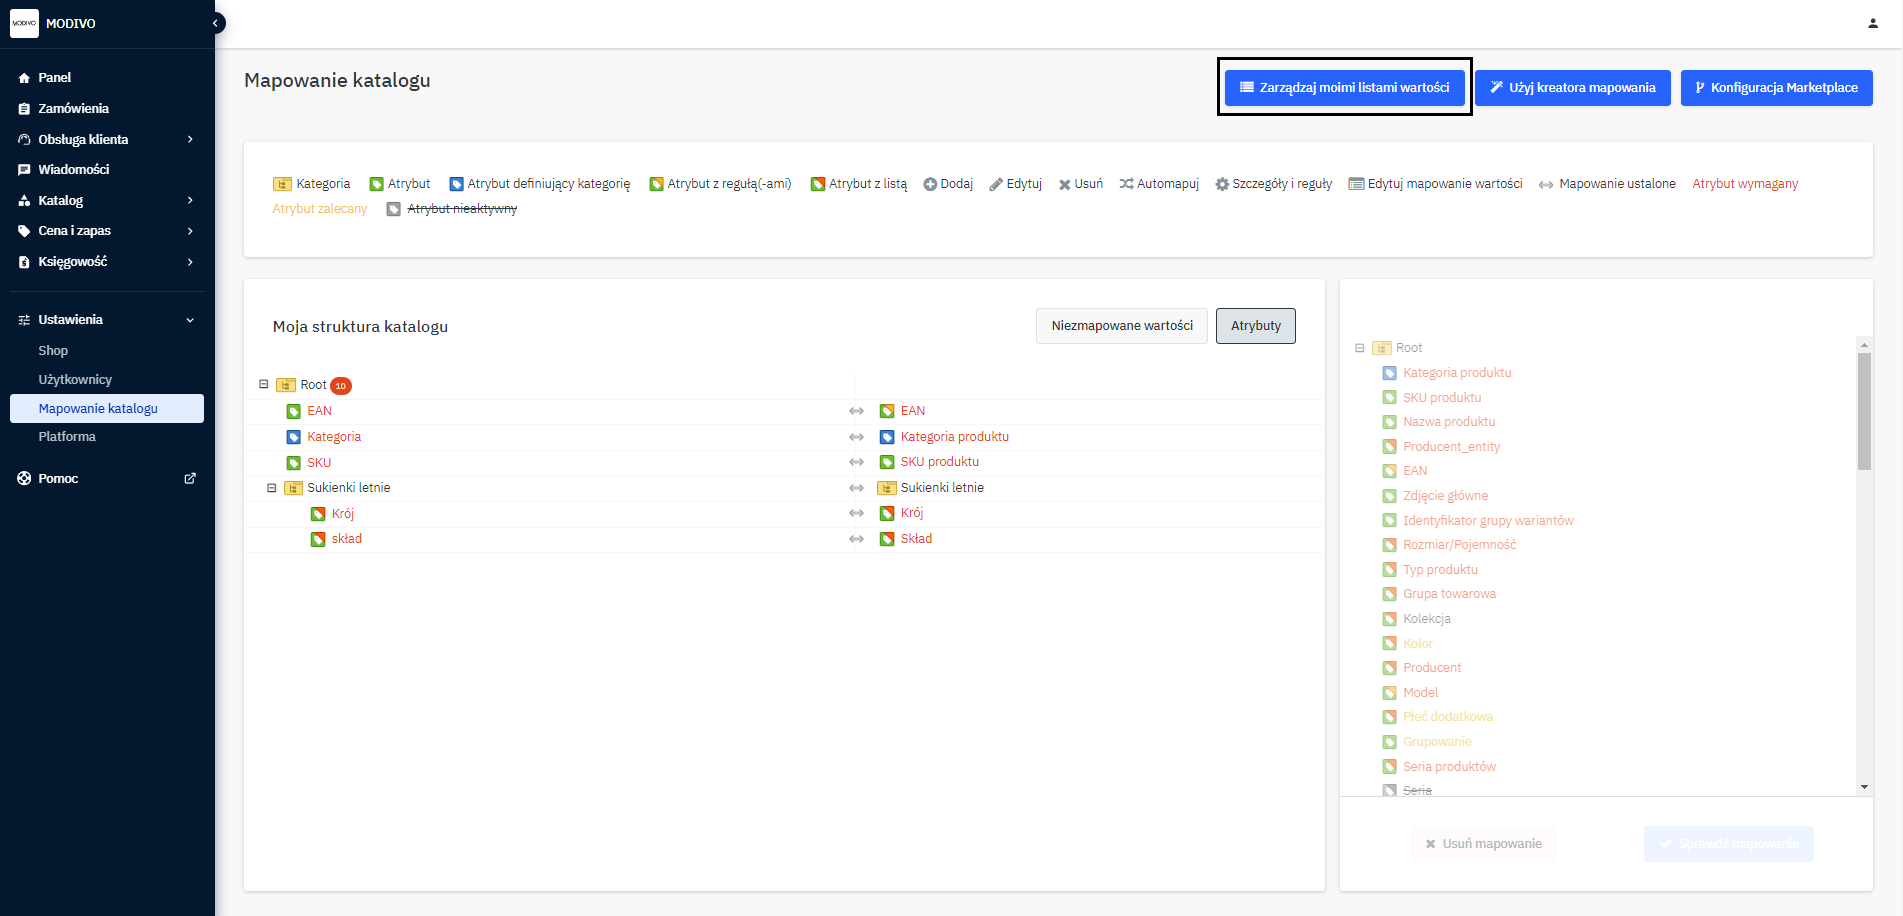This screenshot has width=1903, height=916.
Task: Click the blue Kategoria attribute icon
Action: point(294,437)
